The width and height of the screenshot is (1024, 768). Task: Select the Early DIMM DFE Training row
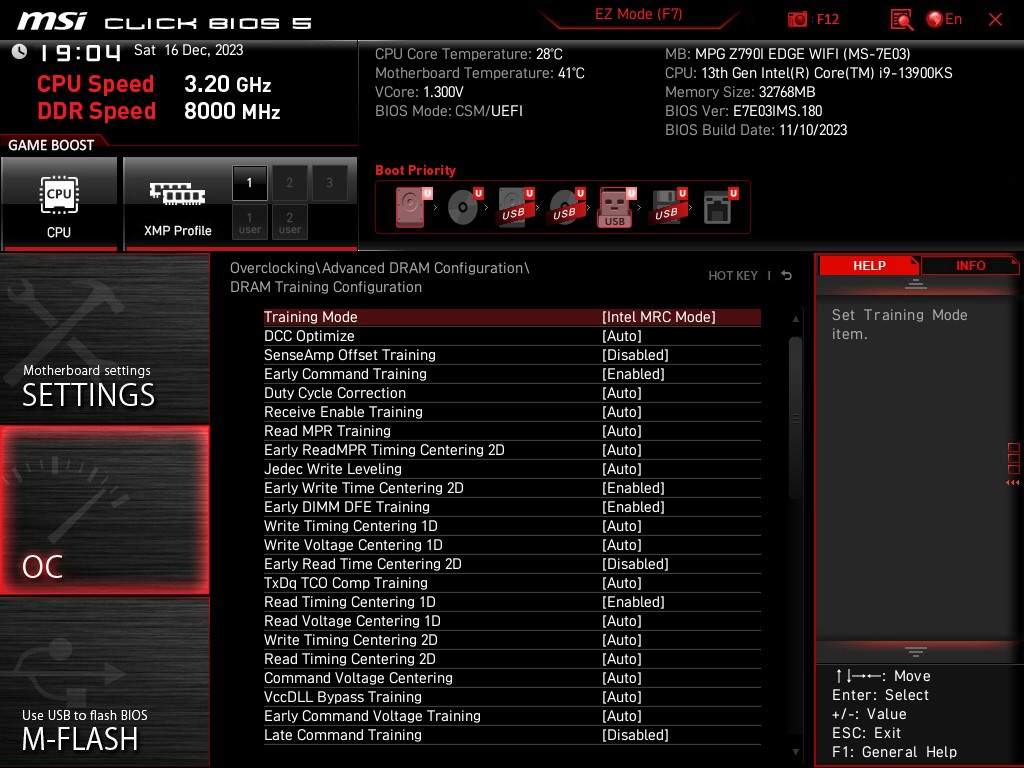coord(512,507)
